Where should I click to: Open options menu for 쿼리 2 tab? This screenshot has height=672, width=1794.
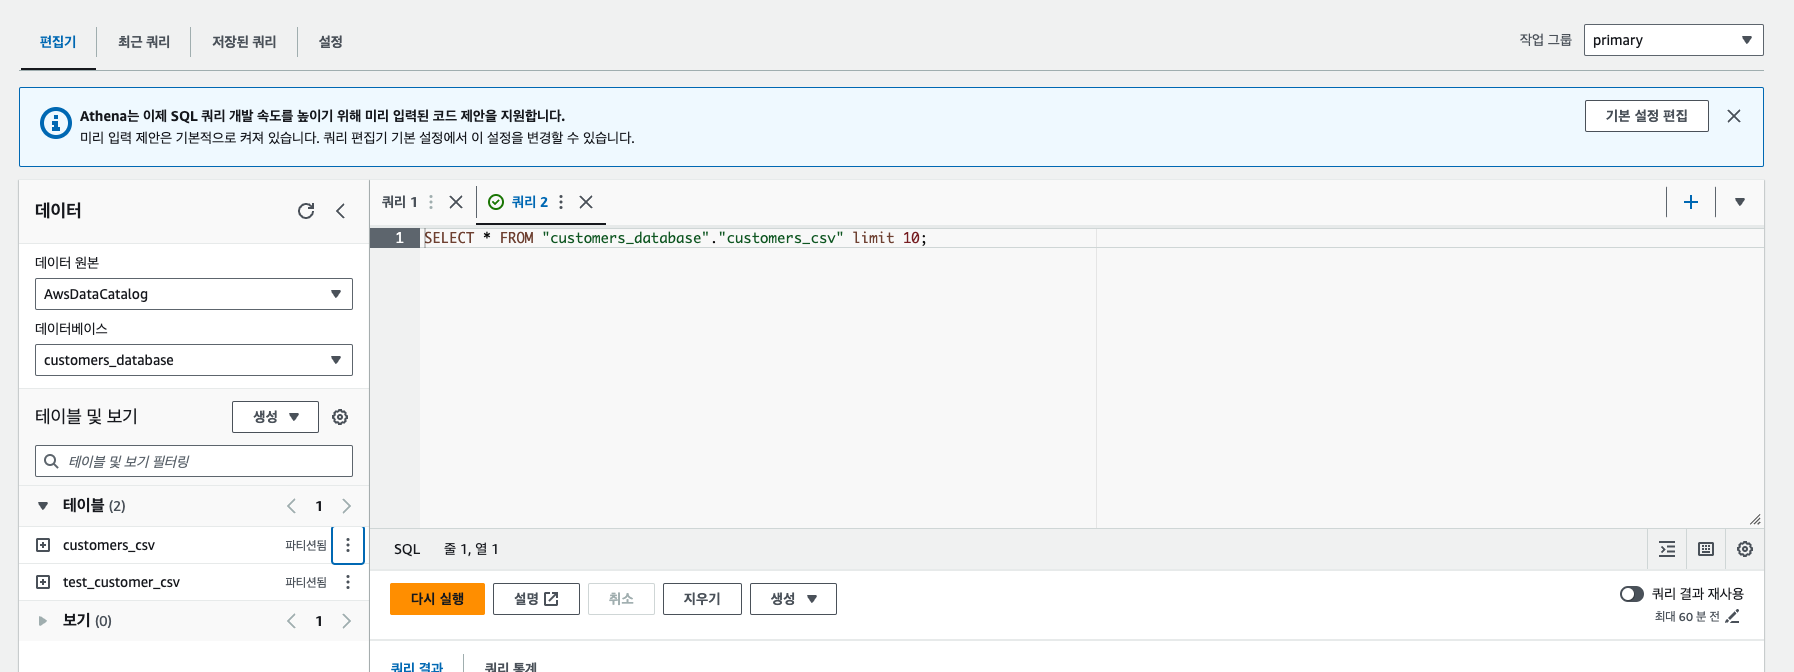pos(561,202)
